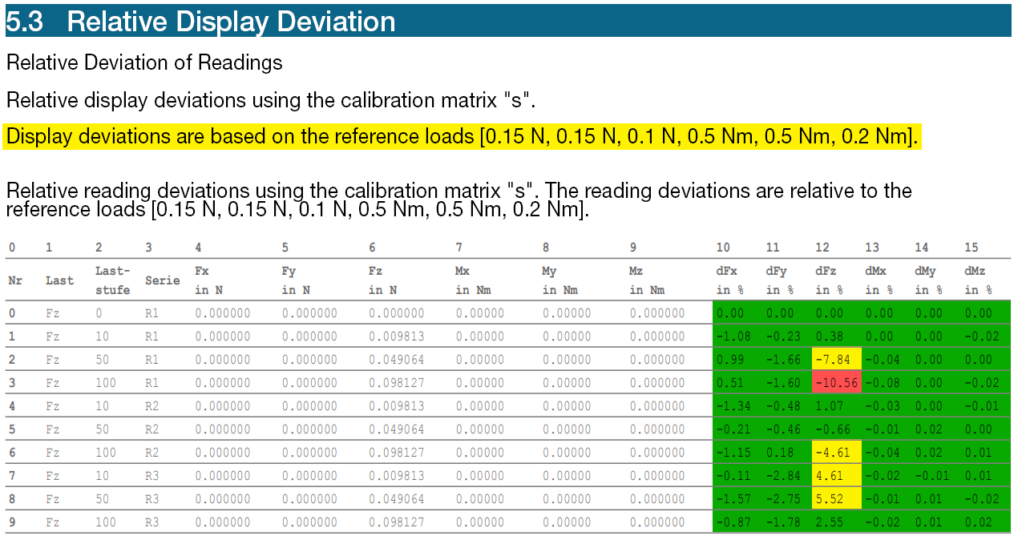Screen dimensions: 1030x540
Task: Click the "dMy in %" column header
Action: coord(929,281)
